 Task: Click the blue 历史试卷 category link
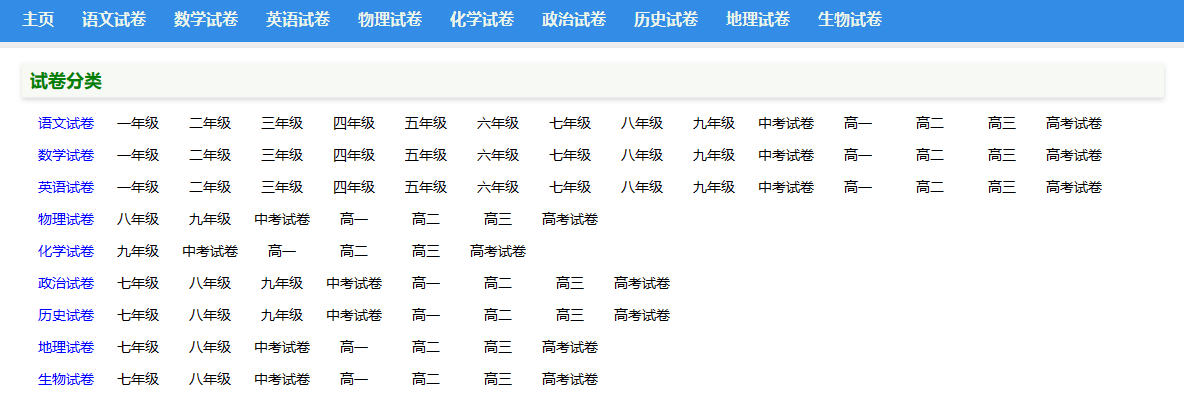[66, 315]
